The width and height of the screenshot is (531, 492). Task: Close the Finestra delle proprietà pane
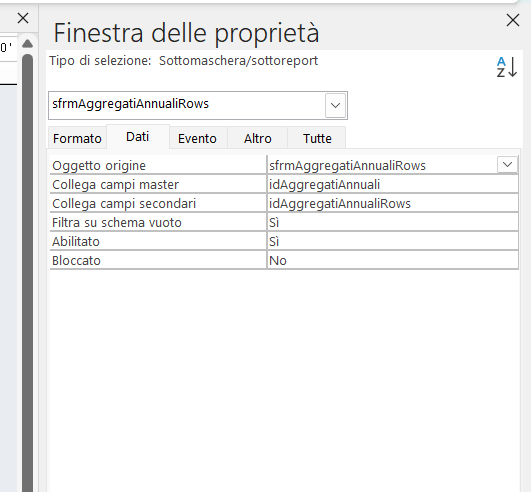[513, 20]
